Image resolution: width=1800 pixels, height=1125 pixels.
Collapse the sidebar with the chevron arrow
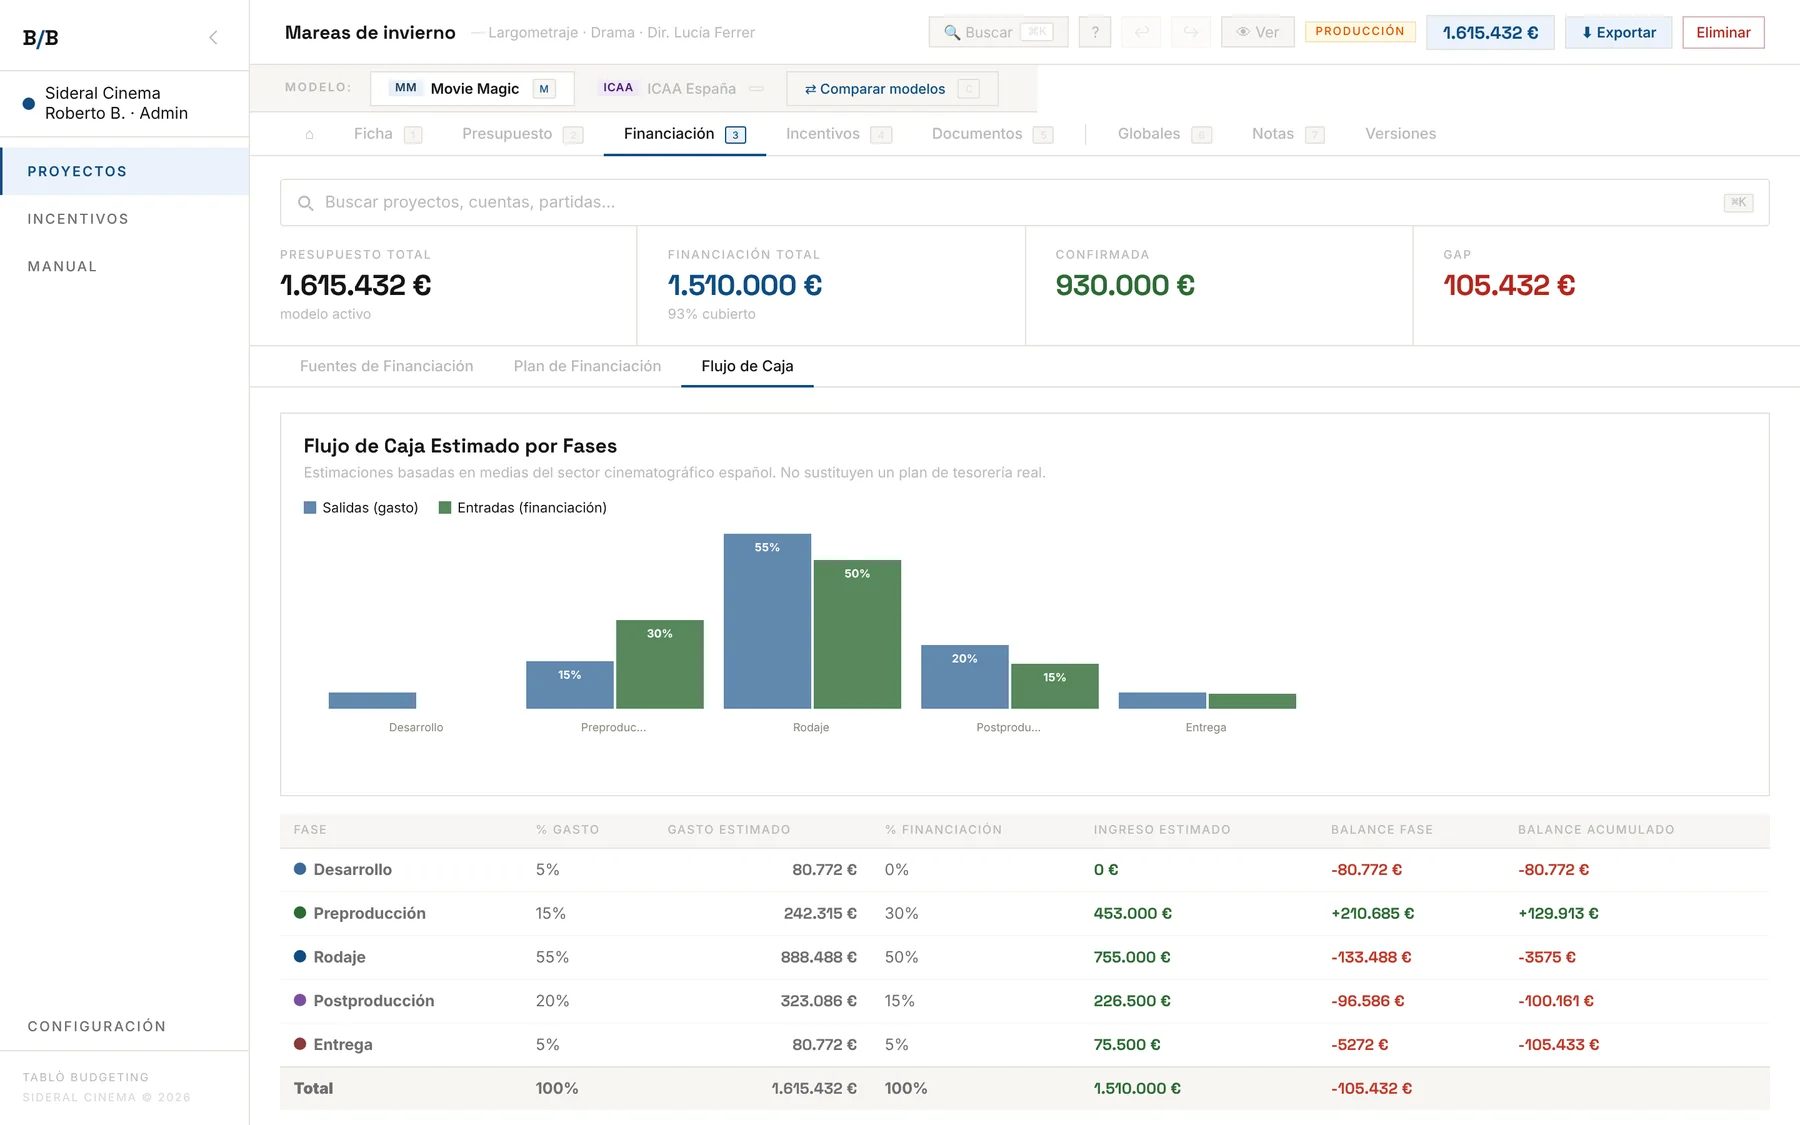[213, 37]
